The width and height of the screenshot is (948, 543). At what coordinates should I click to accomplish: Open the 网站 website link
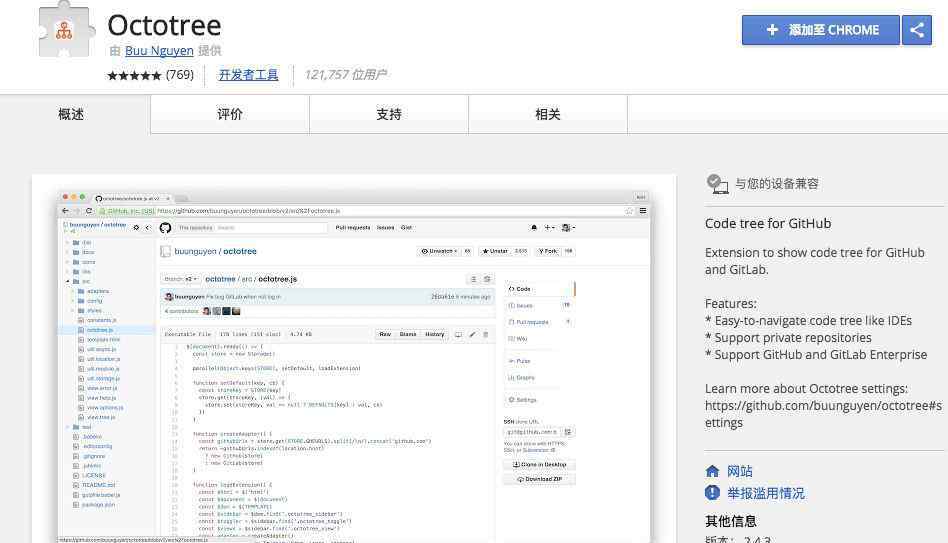tap(740, 471)
